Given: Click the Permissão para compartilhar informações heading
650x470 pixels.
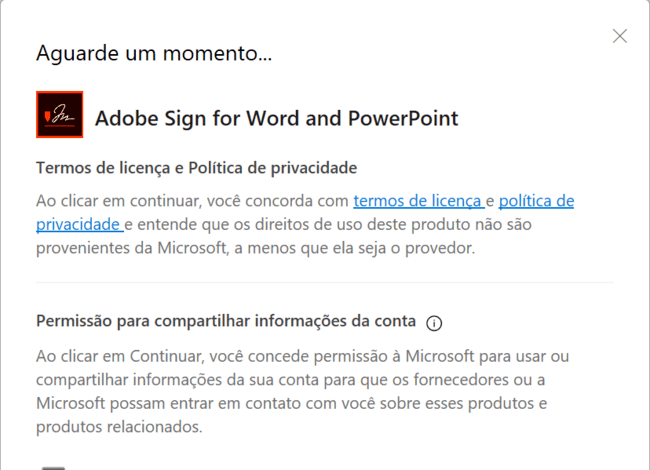Looking at the screenshot, I should pos(226,321).
